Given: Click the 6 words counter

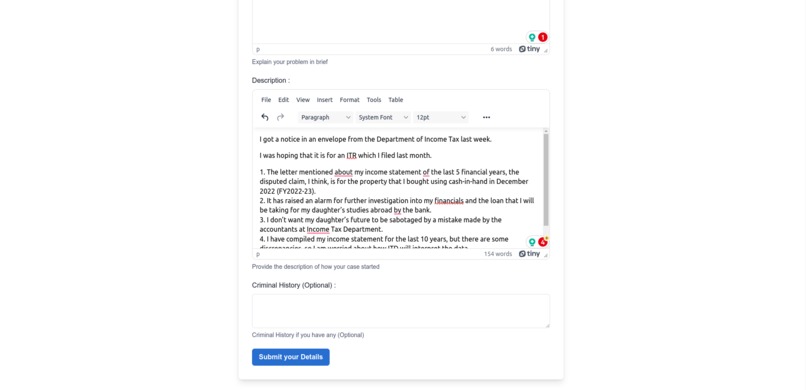Looking at the screenshot, I should point(501,49).
